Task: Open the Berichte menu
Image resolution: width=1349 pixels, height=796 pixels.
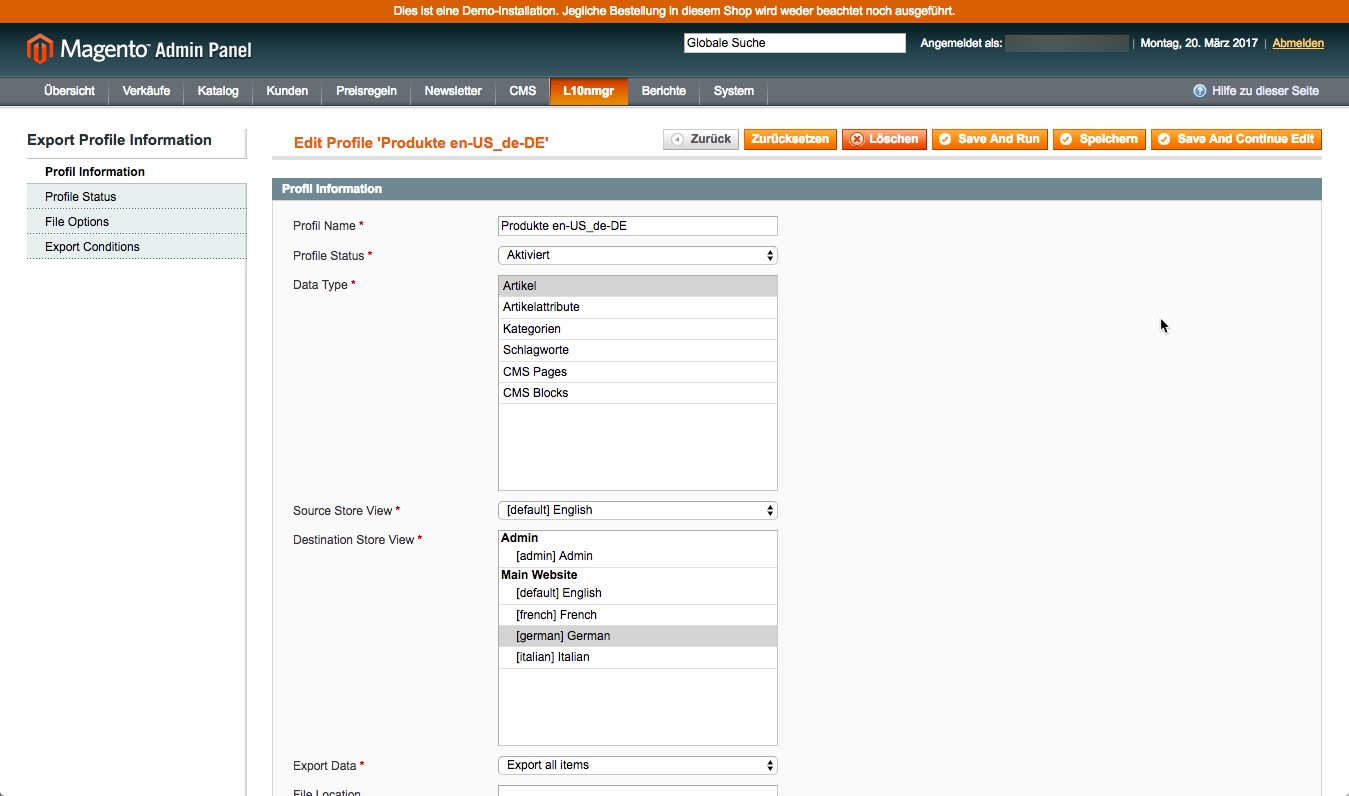Action: (664, 91)
